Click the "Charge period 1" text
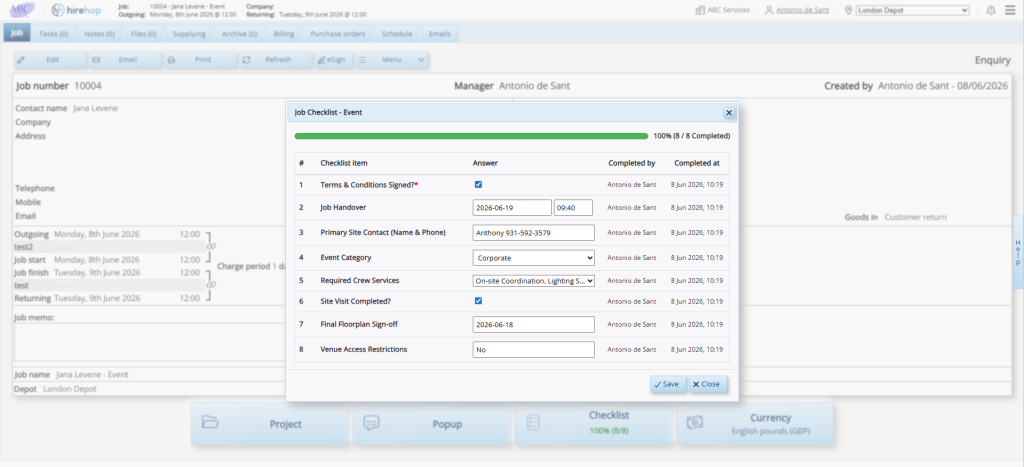Image resolution: width=1024 pixels, height=467 pixels. [x=248, y=266]
